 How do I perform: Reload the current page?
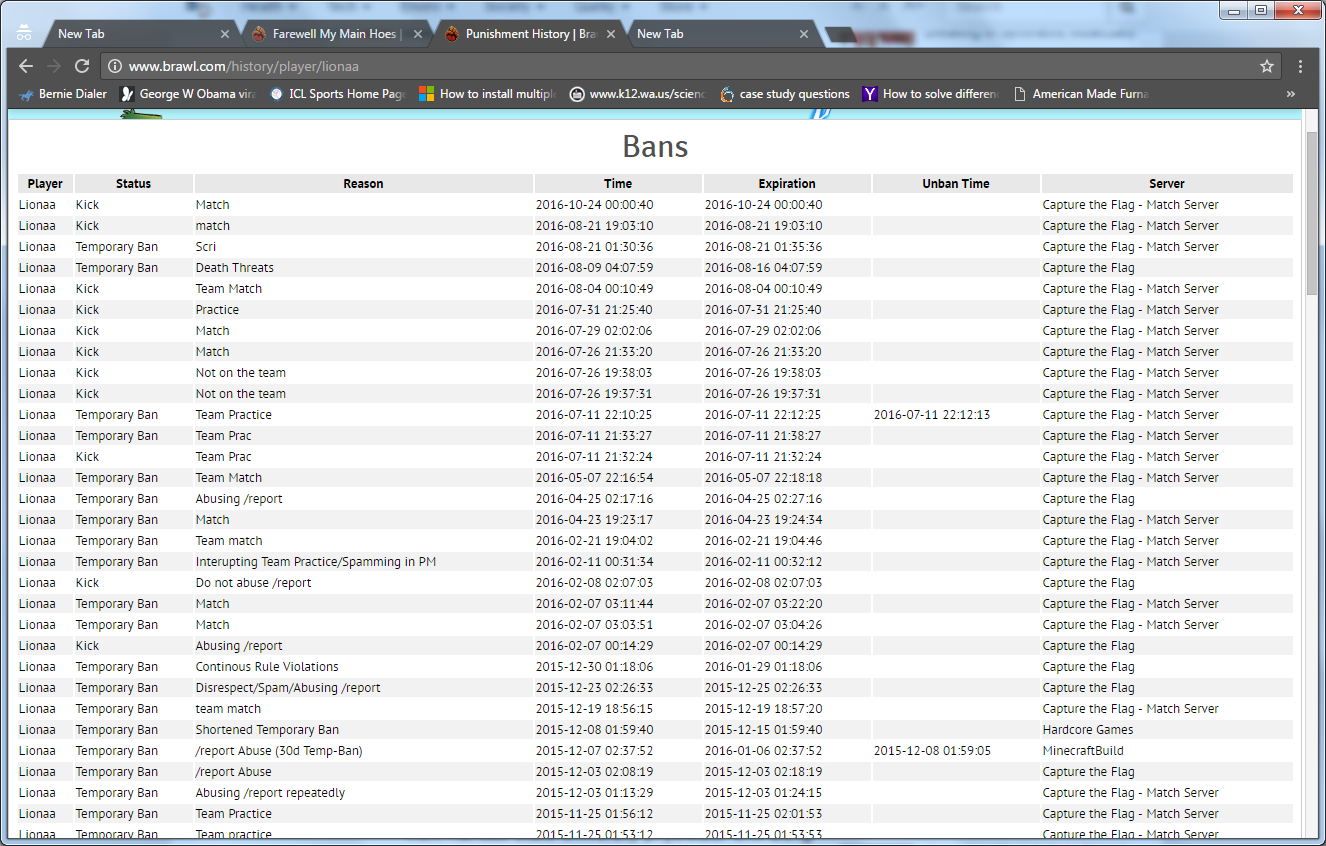(82, 66)
